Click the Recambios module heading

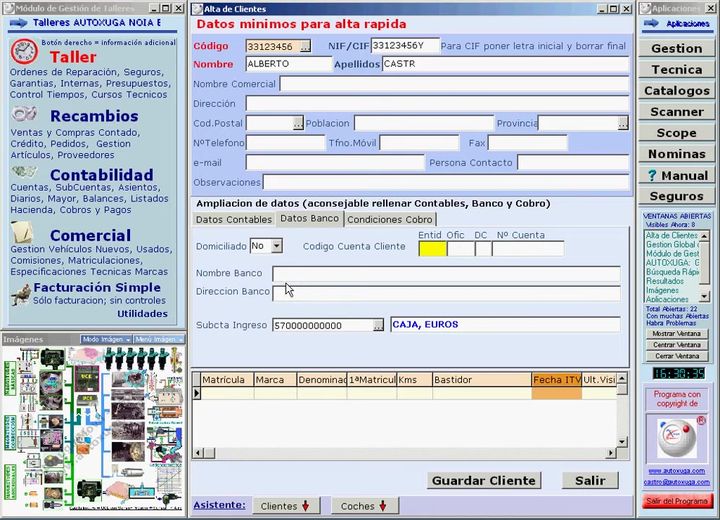pyautogui.click(x=94, y=116)
